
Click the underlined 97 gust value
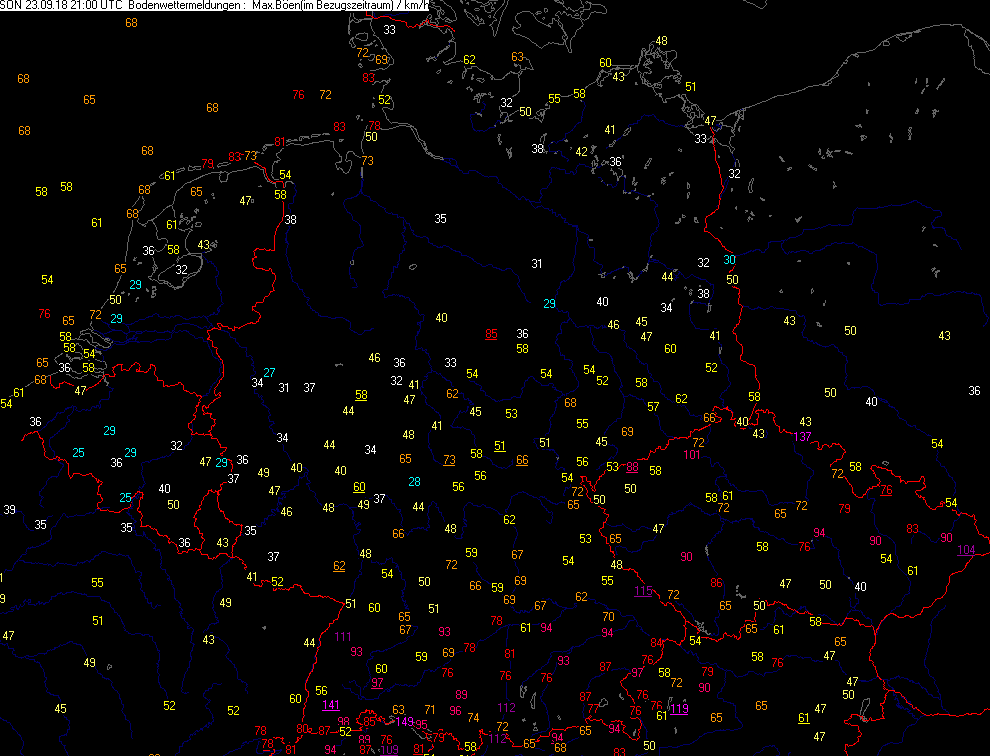[377, 682]
